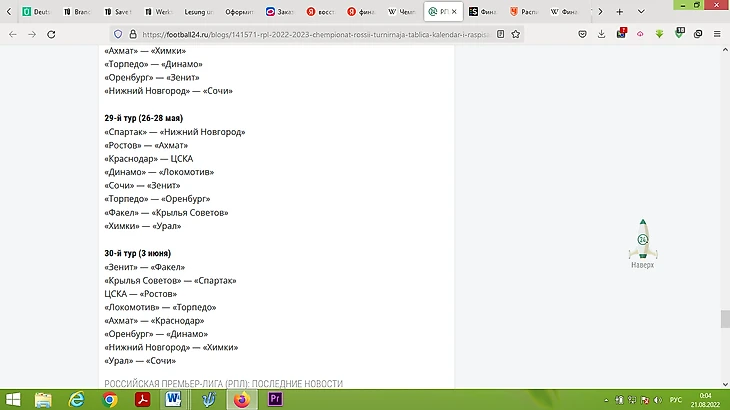Open Adobe Premiere Pro from the taskbar
730x410 pixels.
point(274,399)
